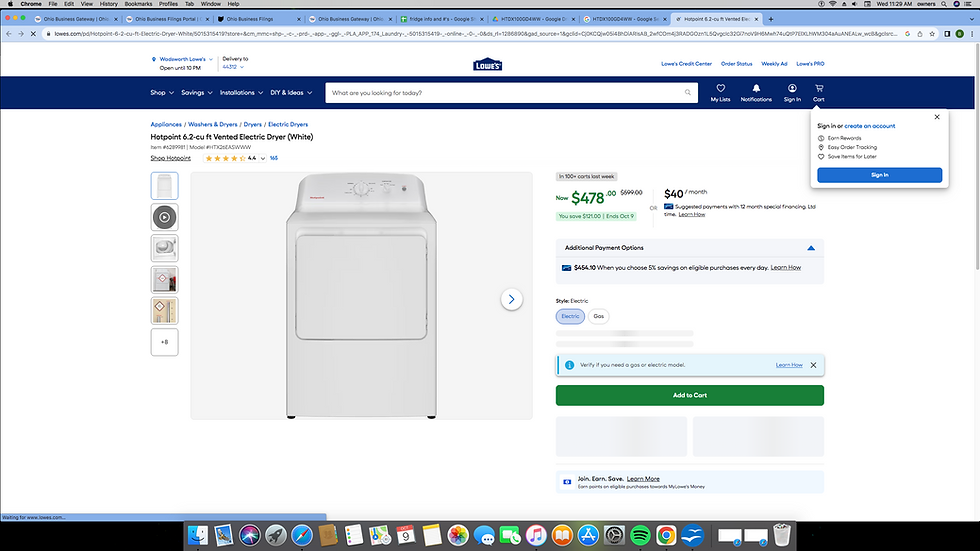Click the green Add to Cart button

[689, 395]
